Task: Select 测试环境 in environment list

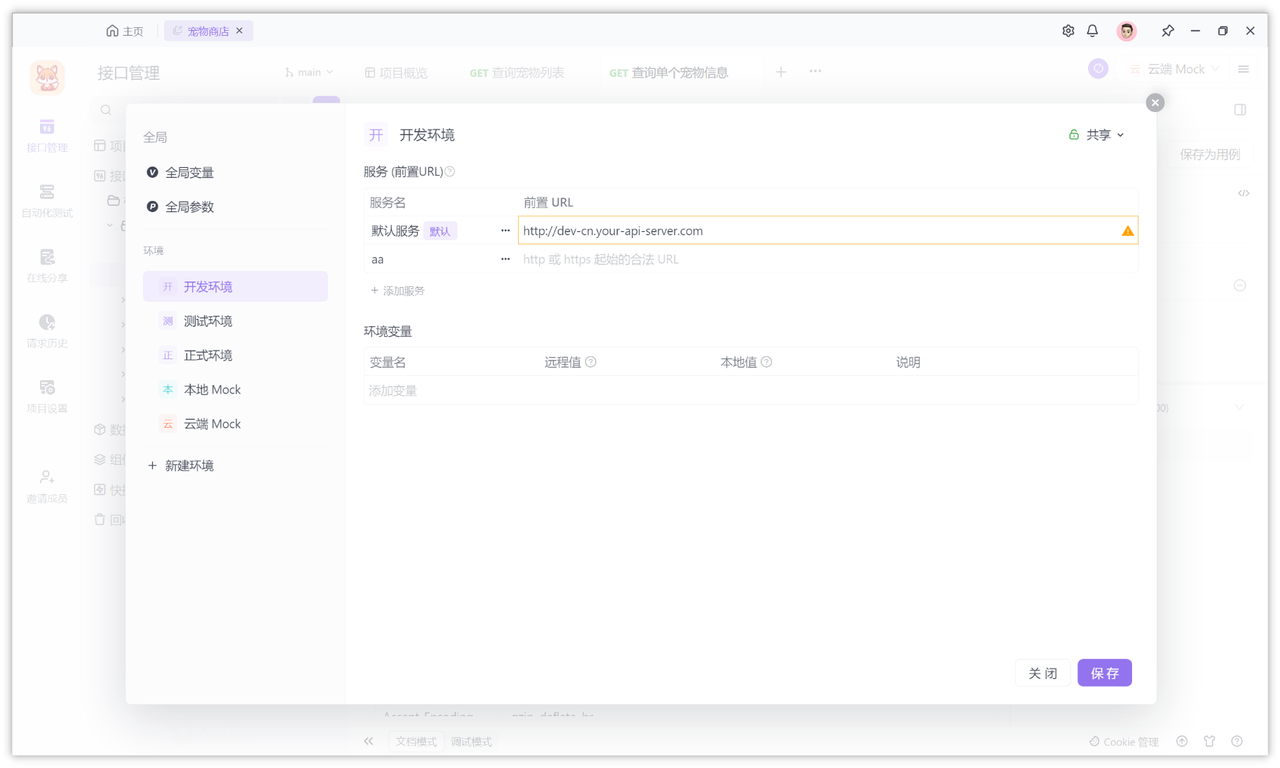Action: click(235, 320)
